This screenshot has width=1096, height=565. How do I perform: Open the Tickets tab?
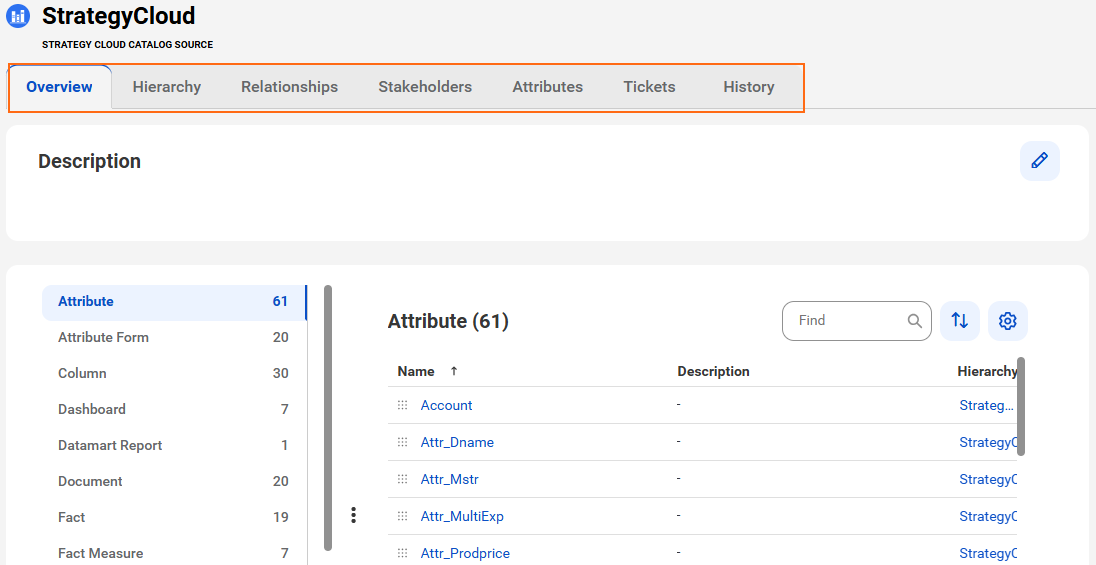649,87
